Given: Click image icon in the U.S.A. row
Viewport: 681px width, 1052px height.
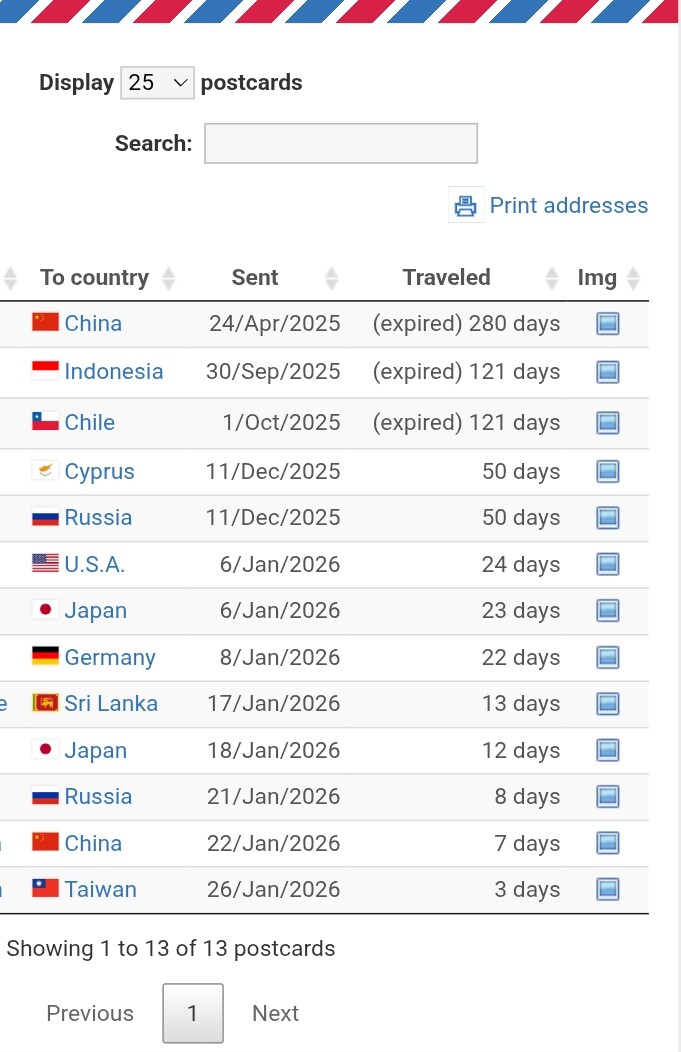Looking at the screenshot, I should 607,564.
